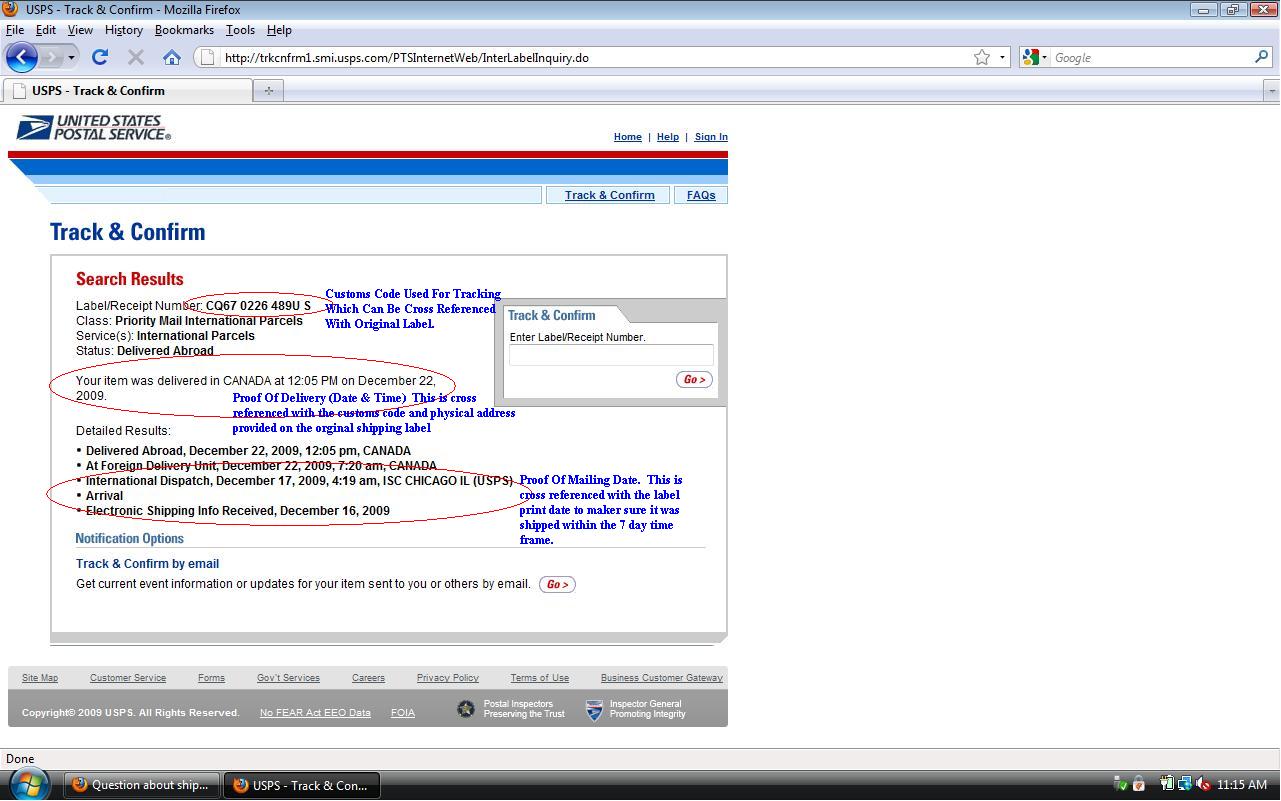This screenshot has width=1281, height=801.
Task: Open the back/forward history dropdown arrow
Action: click(71, 57)
